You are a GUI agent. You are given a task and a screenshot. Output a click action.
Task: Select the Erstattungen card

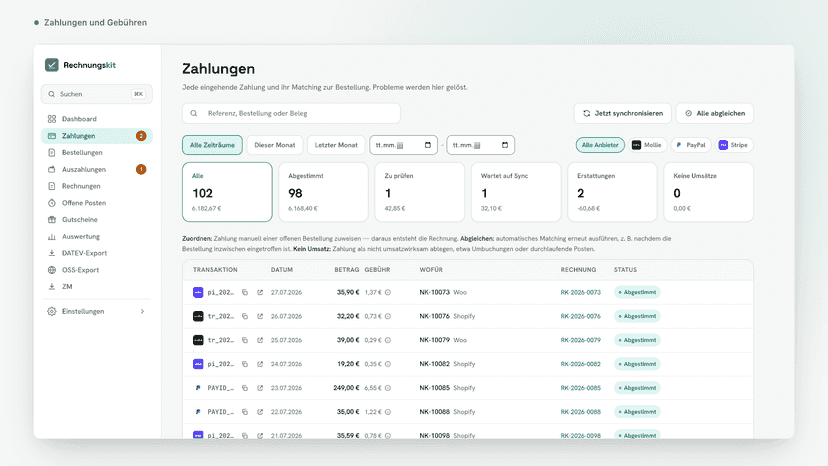point(613,192)
